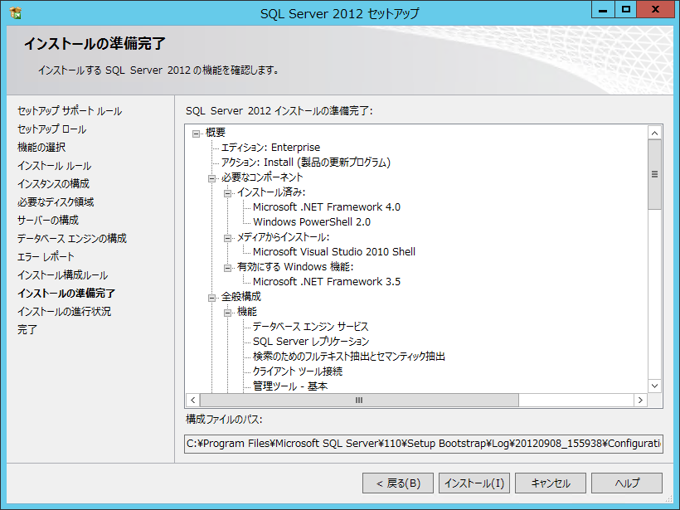Select the インスタンスの構成 step
The height and width of the screenshot is (510, 680).
(x=53, y=184)
